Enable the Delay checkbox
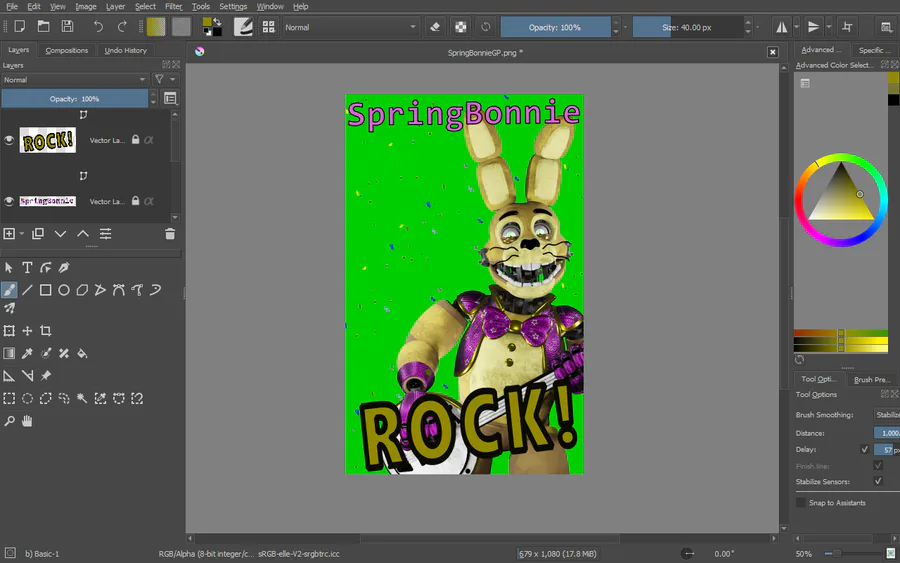Screen dimensions: 900x563 864,449
